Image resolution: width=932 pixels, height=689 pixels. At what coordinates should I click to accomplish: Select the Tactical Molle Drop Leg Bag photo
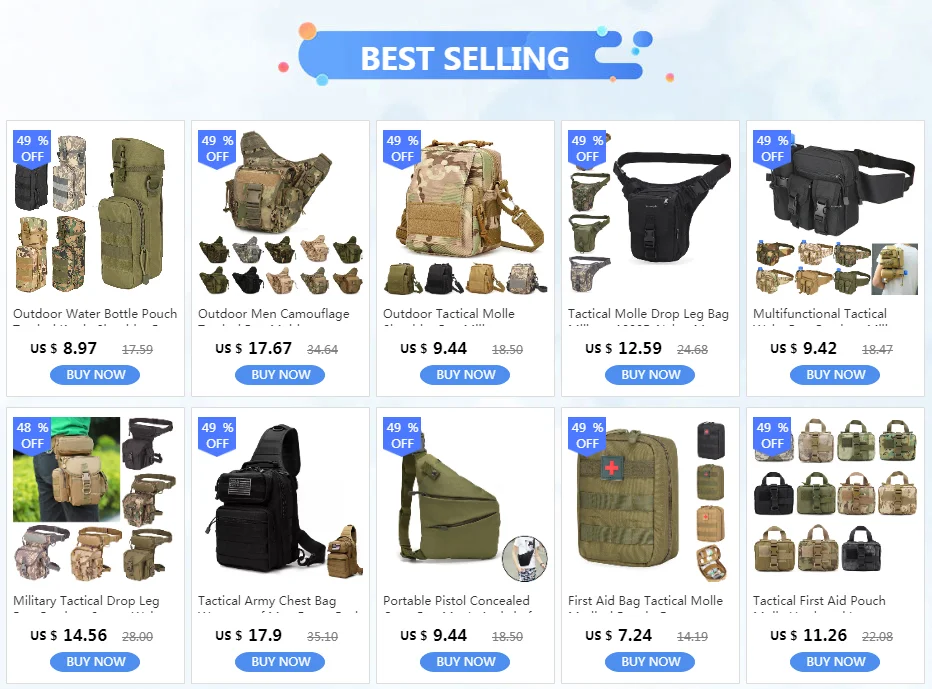coord(650,213)
